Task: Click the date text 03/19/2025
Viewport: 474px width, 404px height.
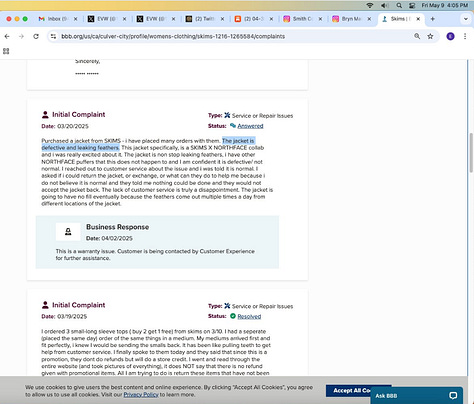Action: [72, 317]
